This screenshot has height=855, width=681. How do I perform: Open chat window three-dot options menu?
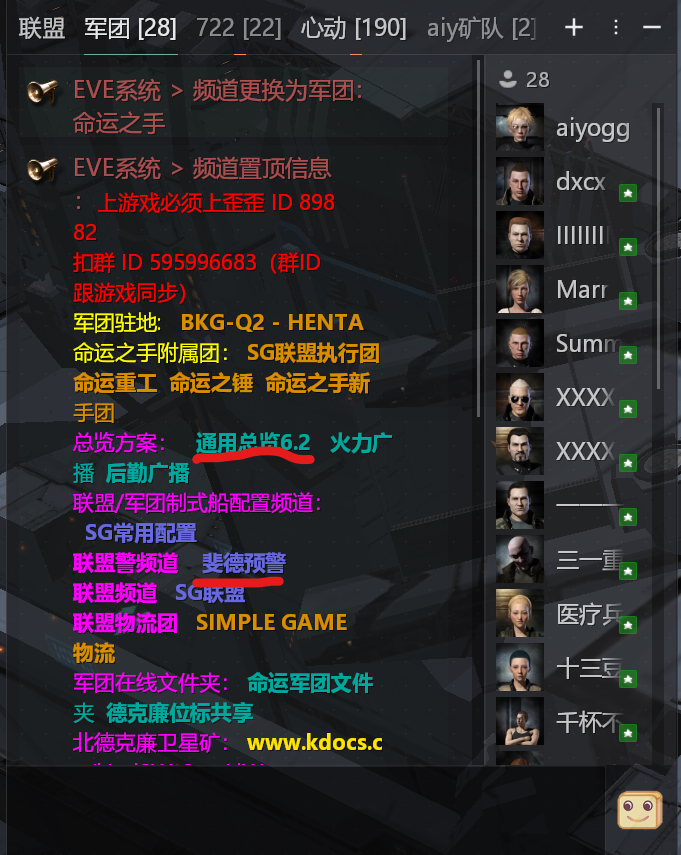point(616,27)
